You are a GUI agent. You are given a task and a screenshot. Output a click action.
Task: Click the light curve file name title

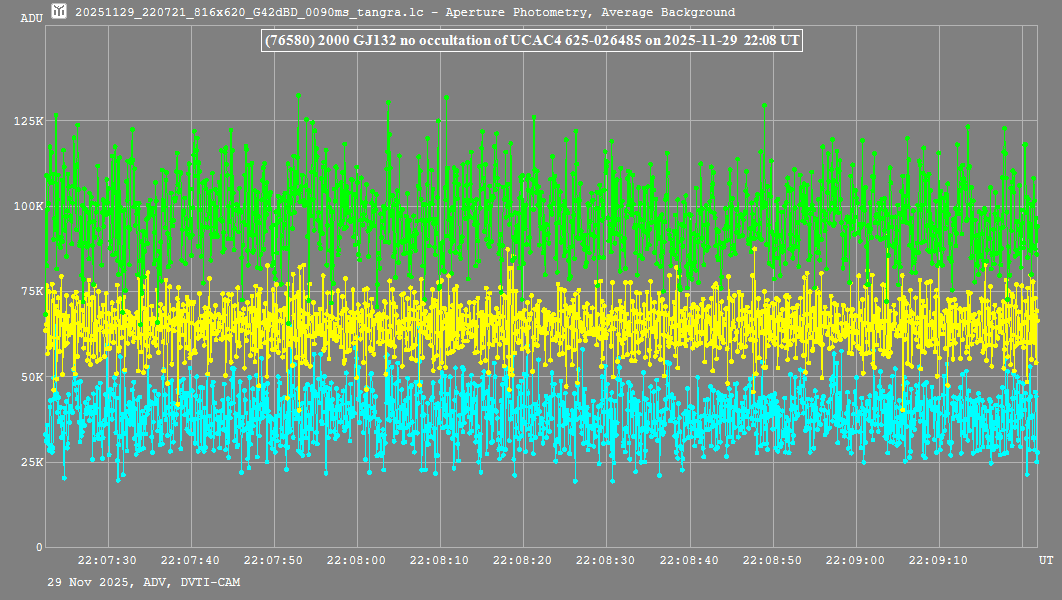click(405, 12)
